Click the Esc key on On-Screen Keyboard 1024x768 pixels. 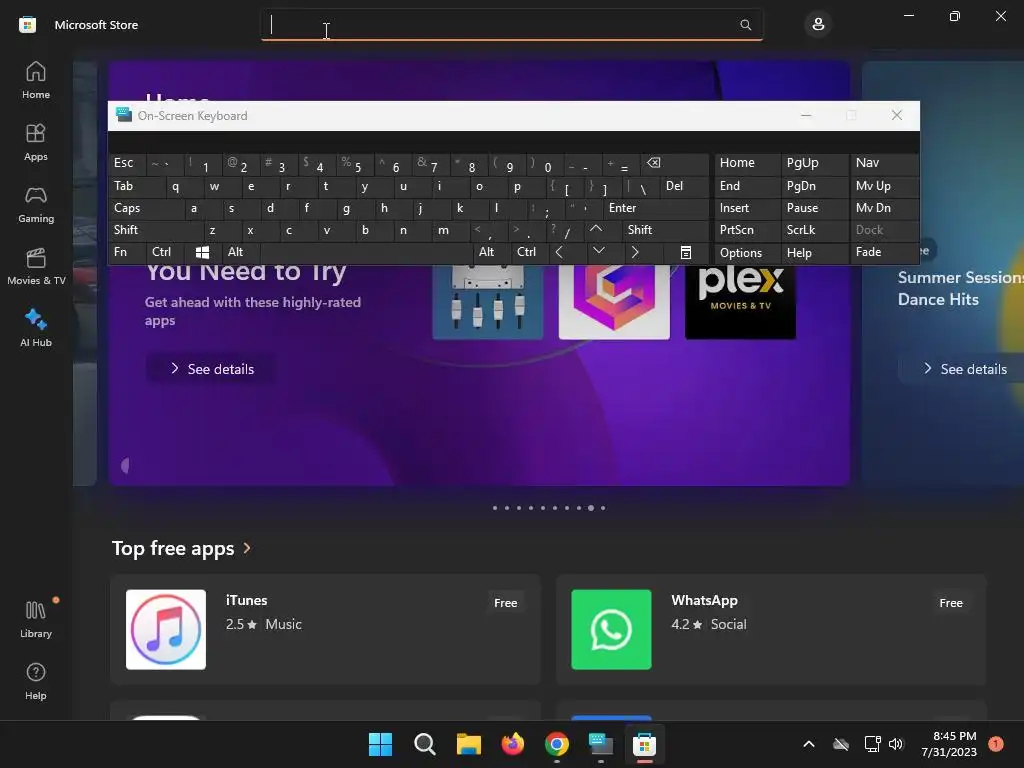(x=127, y=163)
